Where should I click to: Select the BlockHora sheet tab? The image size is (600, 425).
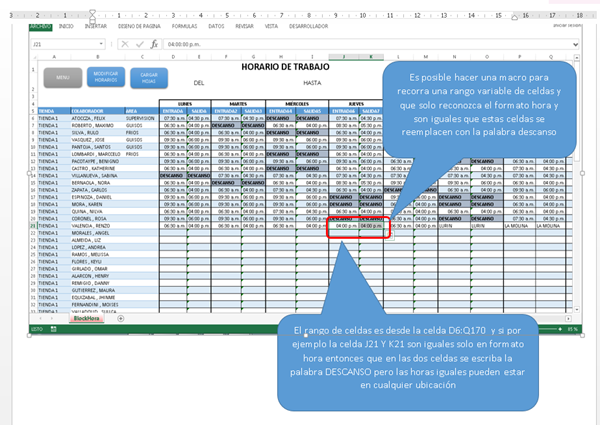(86, 318)
